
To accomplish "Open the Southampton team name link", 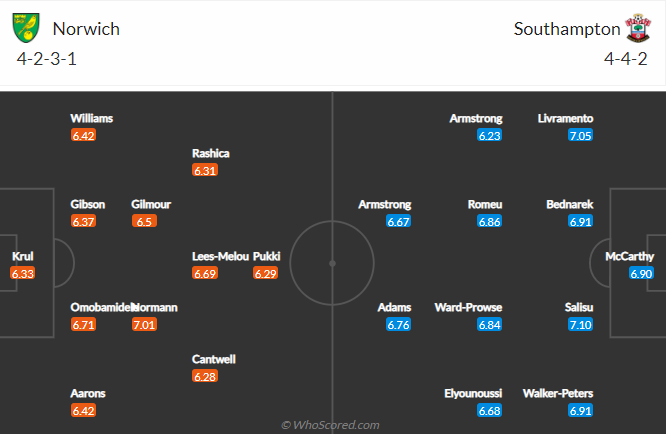I will 567,29.
